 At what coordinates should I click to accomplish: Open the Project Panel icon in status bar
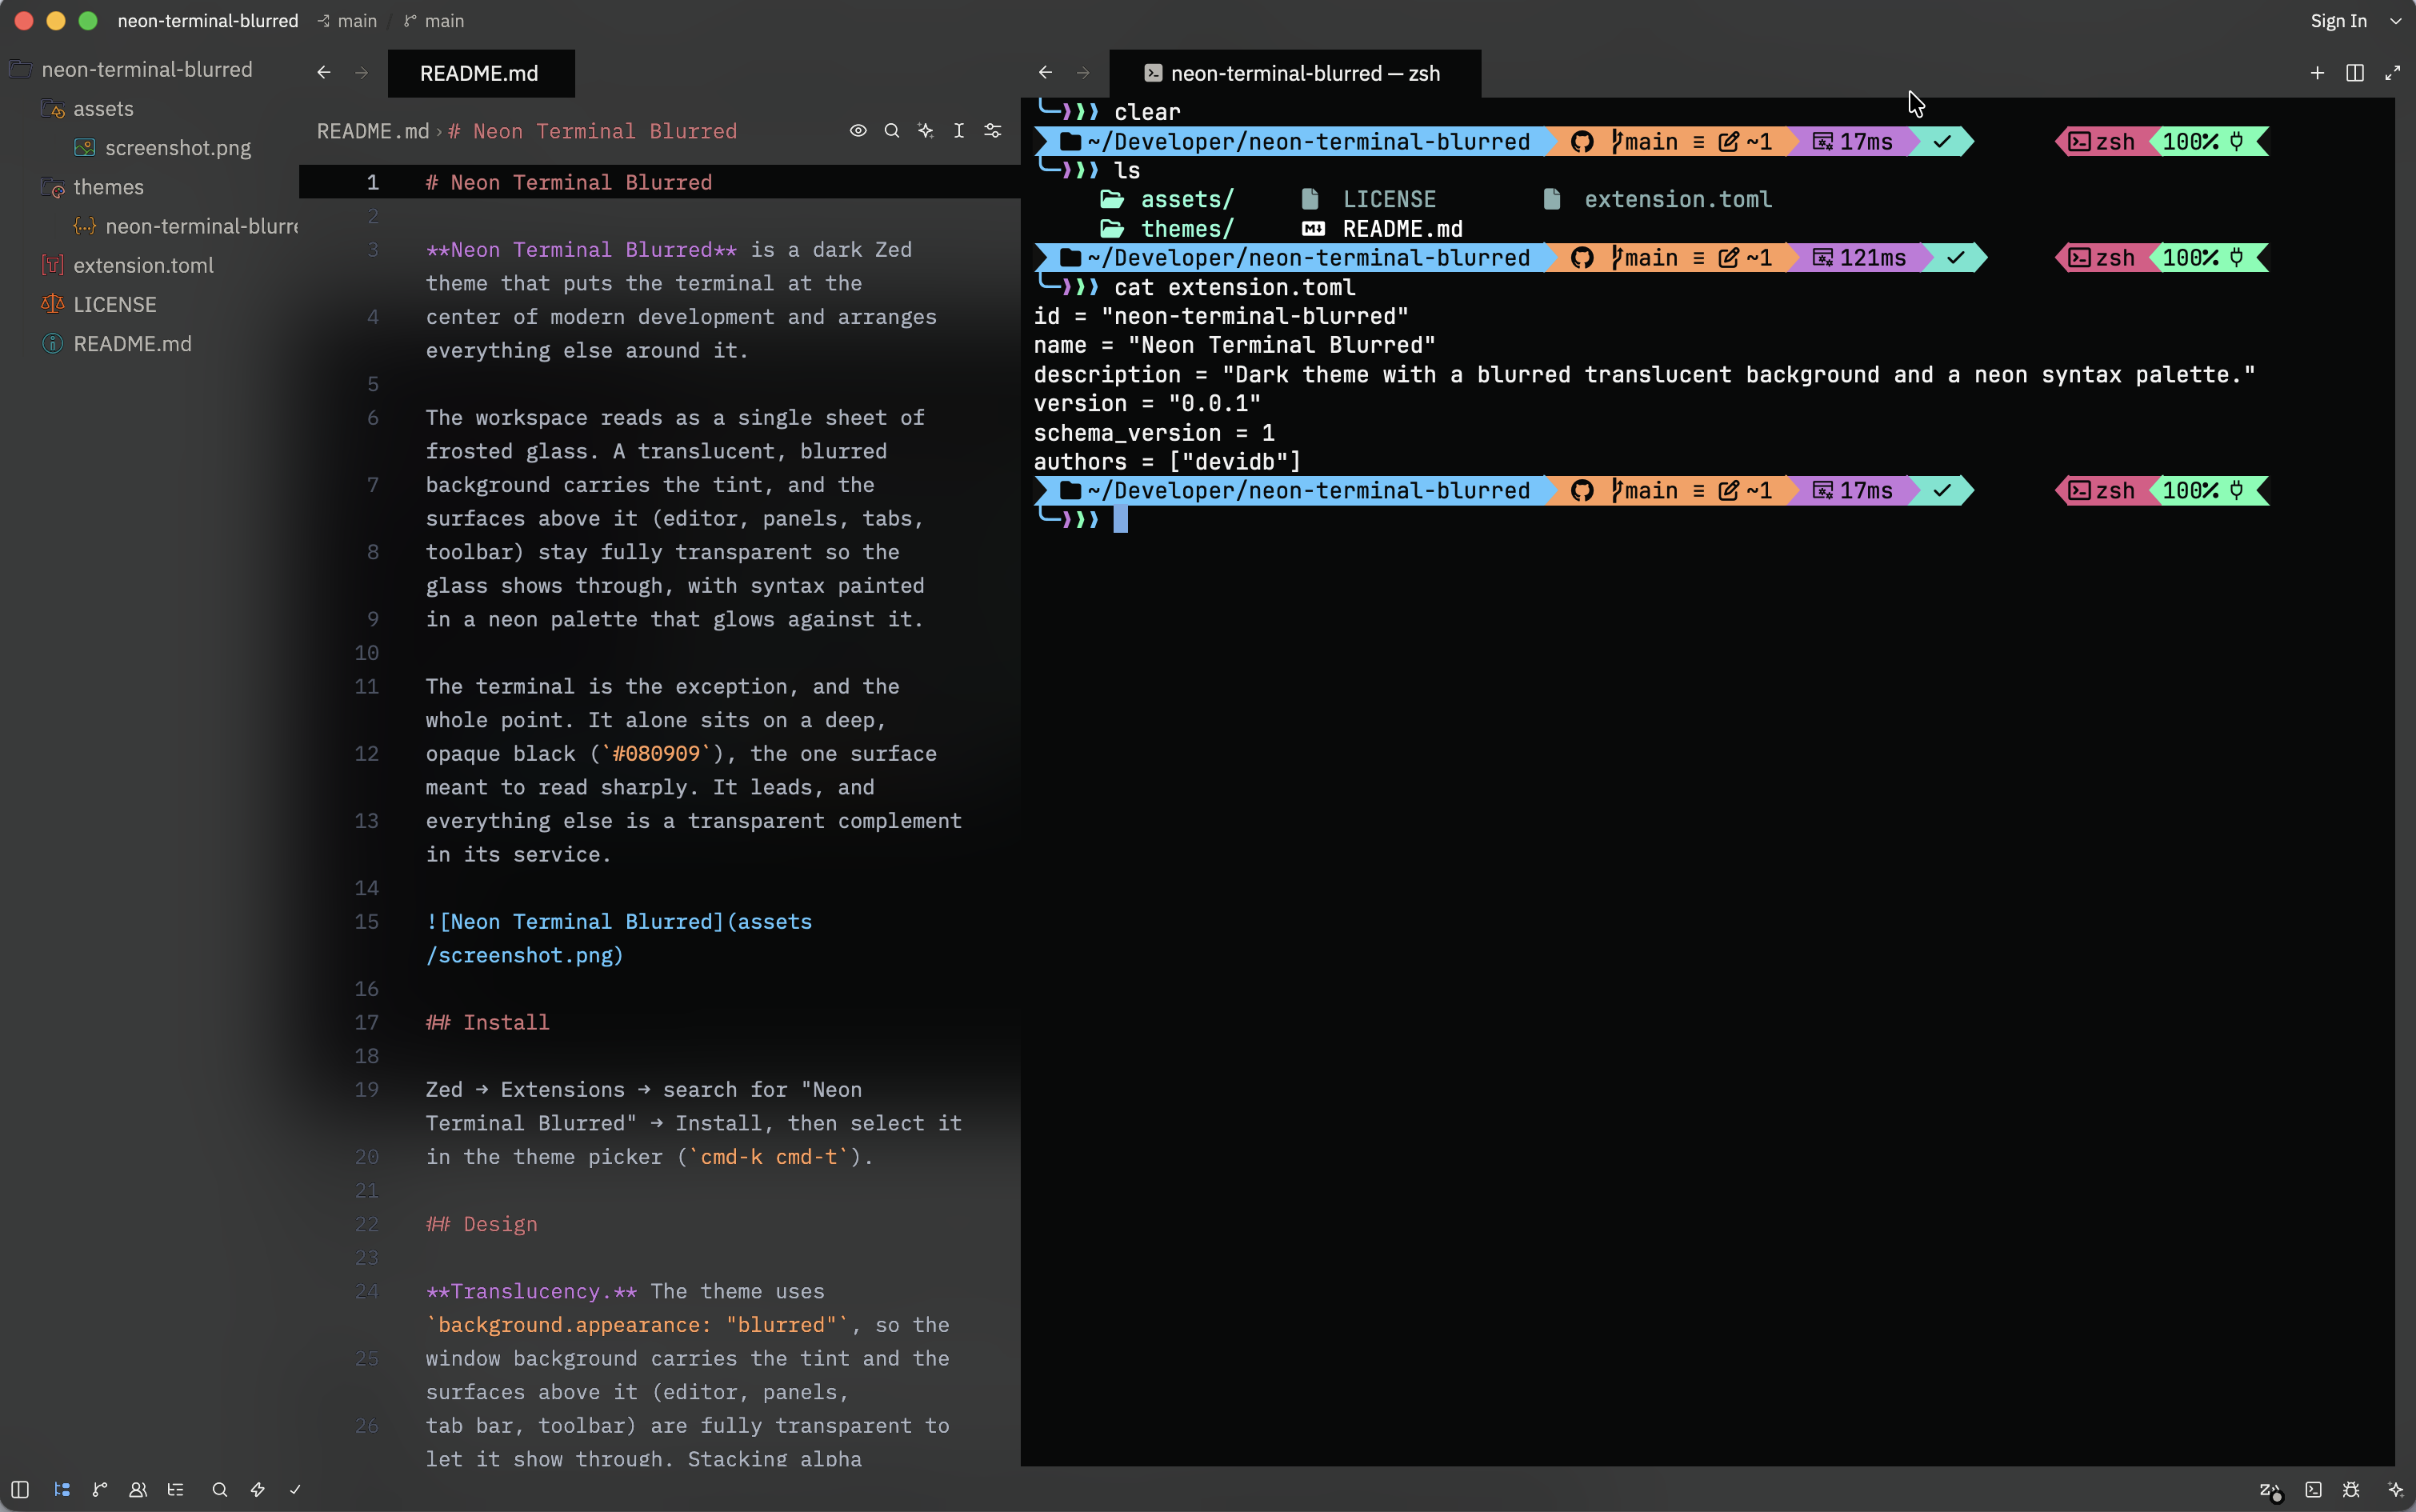point(62,1489)
